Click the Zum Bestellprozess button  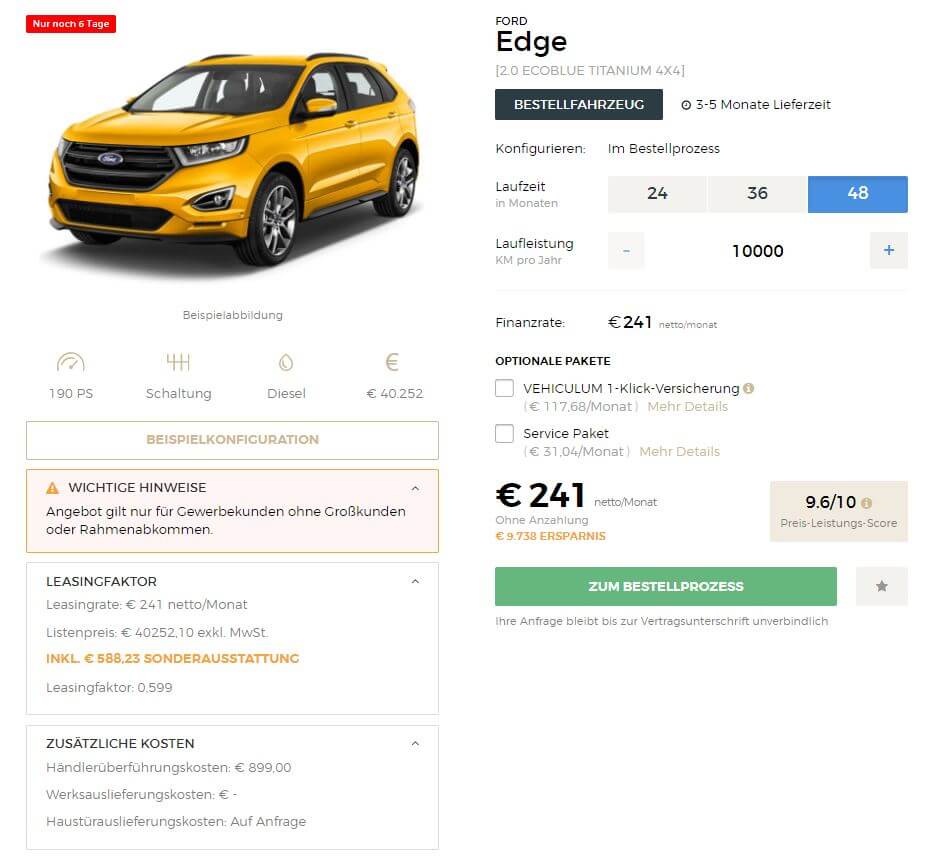pyautogui.click(x=666, y=586)
